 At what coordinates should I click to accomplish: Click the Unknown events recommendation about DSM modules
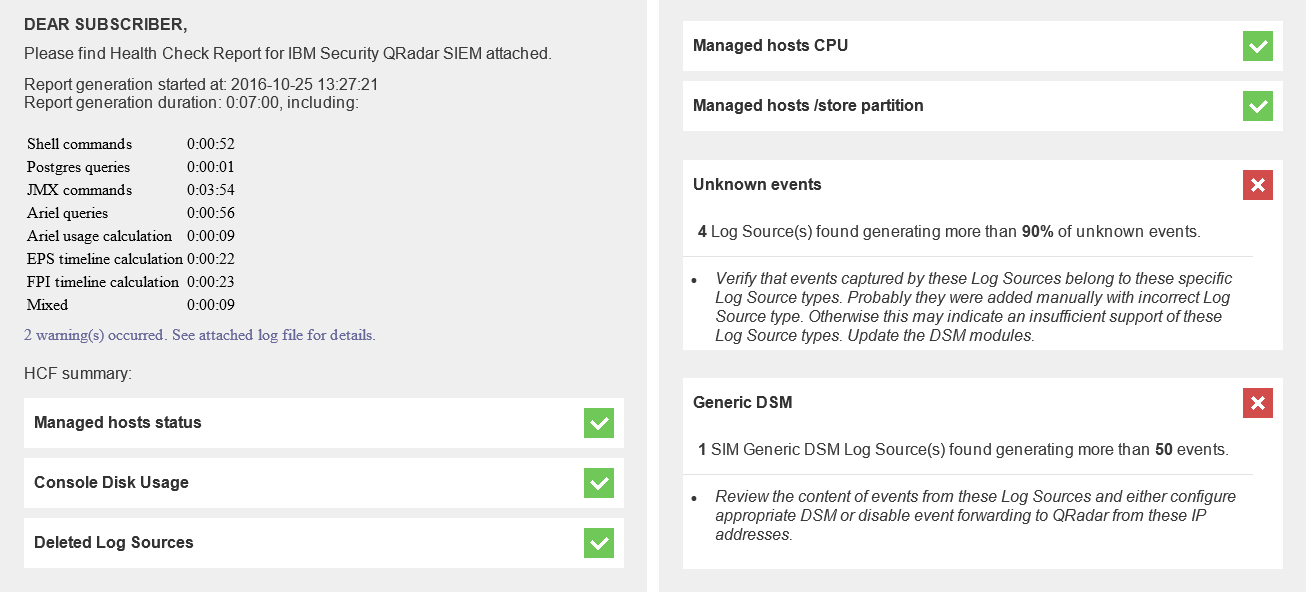coord(972,307)
